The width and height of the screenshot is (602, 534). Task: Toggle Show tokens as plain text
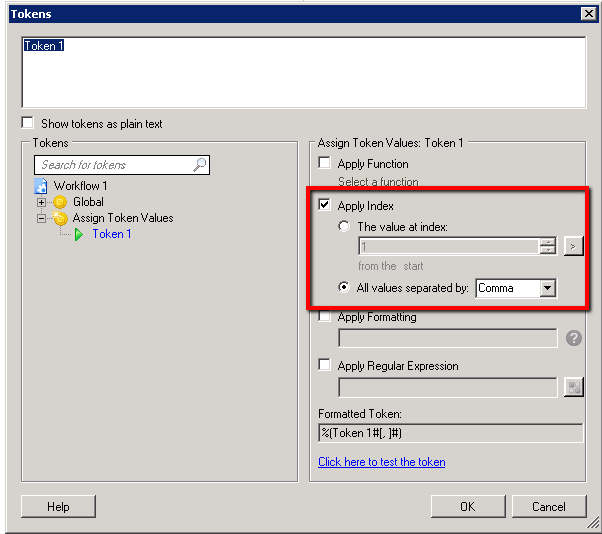[x=28, y=123]
